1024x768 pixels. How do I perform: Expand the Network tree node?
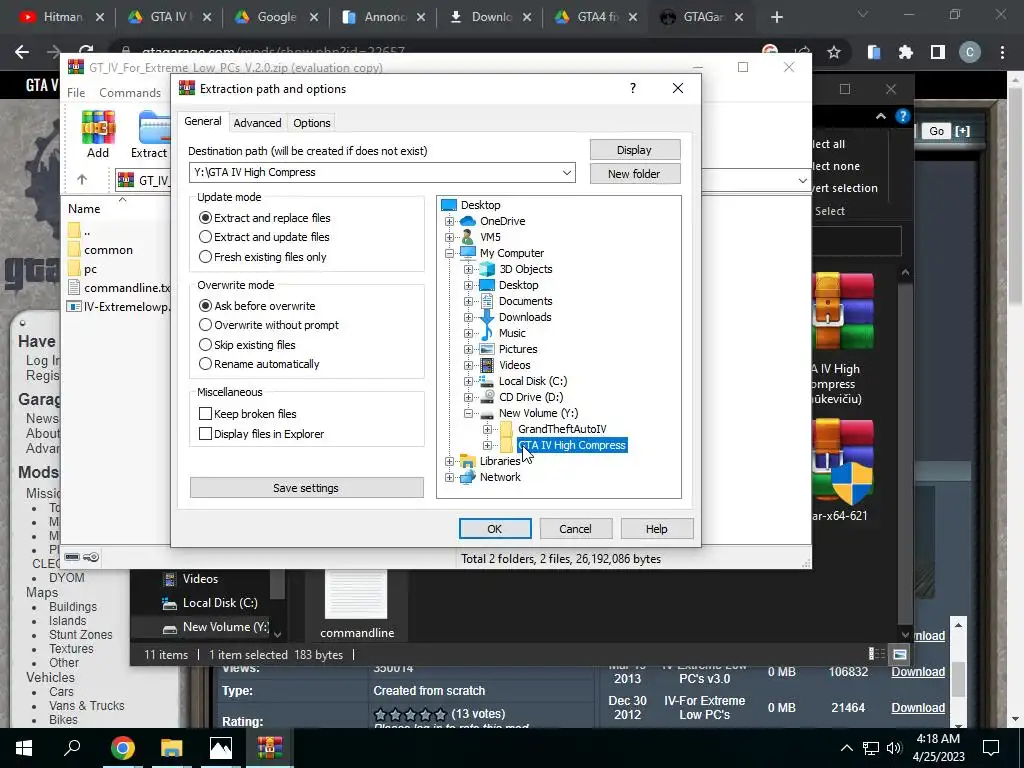coord(449,477)
